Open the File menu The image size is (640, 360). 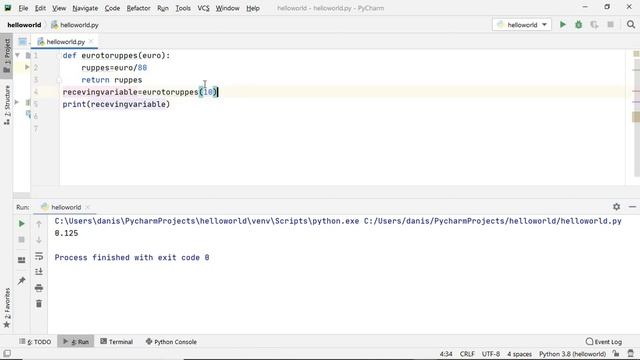23,8
